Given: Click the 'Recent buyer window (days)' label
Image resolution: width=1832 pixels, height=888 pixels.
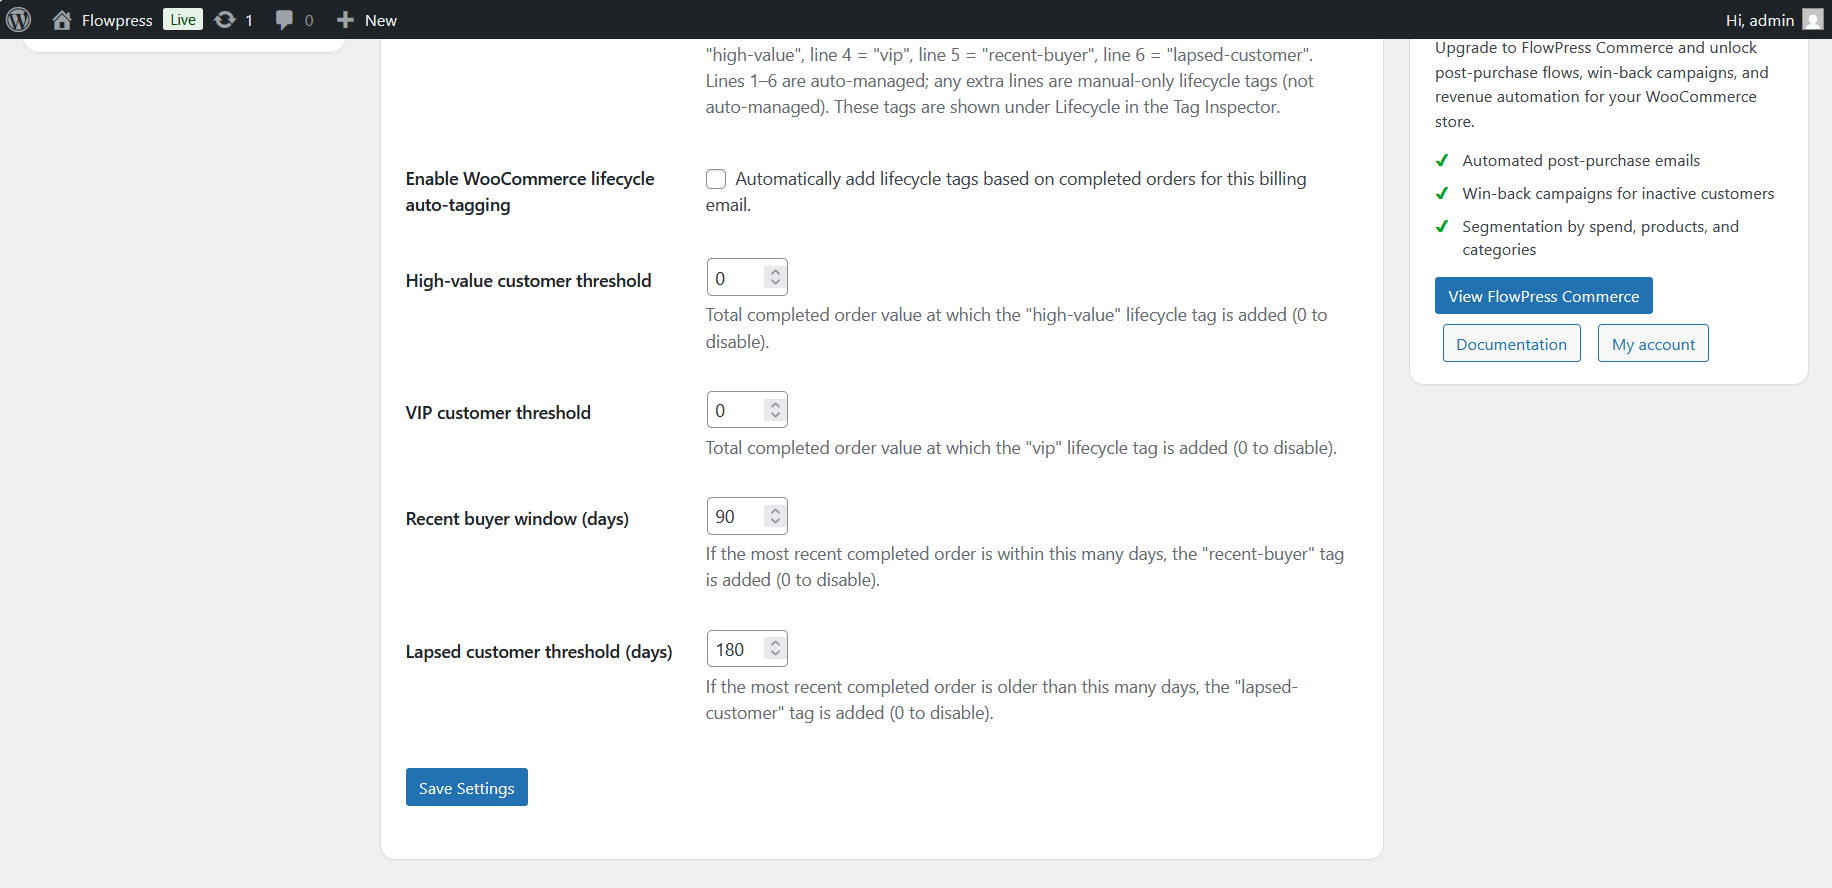Looking at the screenshot, I should [x=517, y=519].
